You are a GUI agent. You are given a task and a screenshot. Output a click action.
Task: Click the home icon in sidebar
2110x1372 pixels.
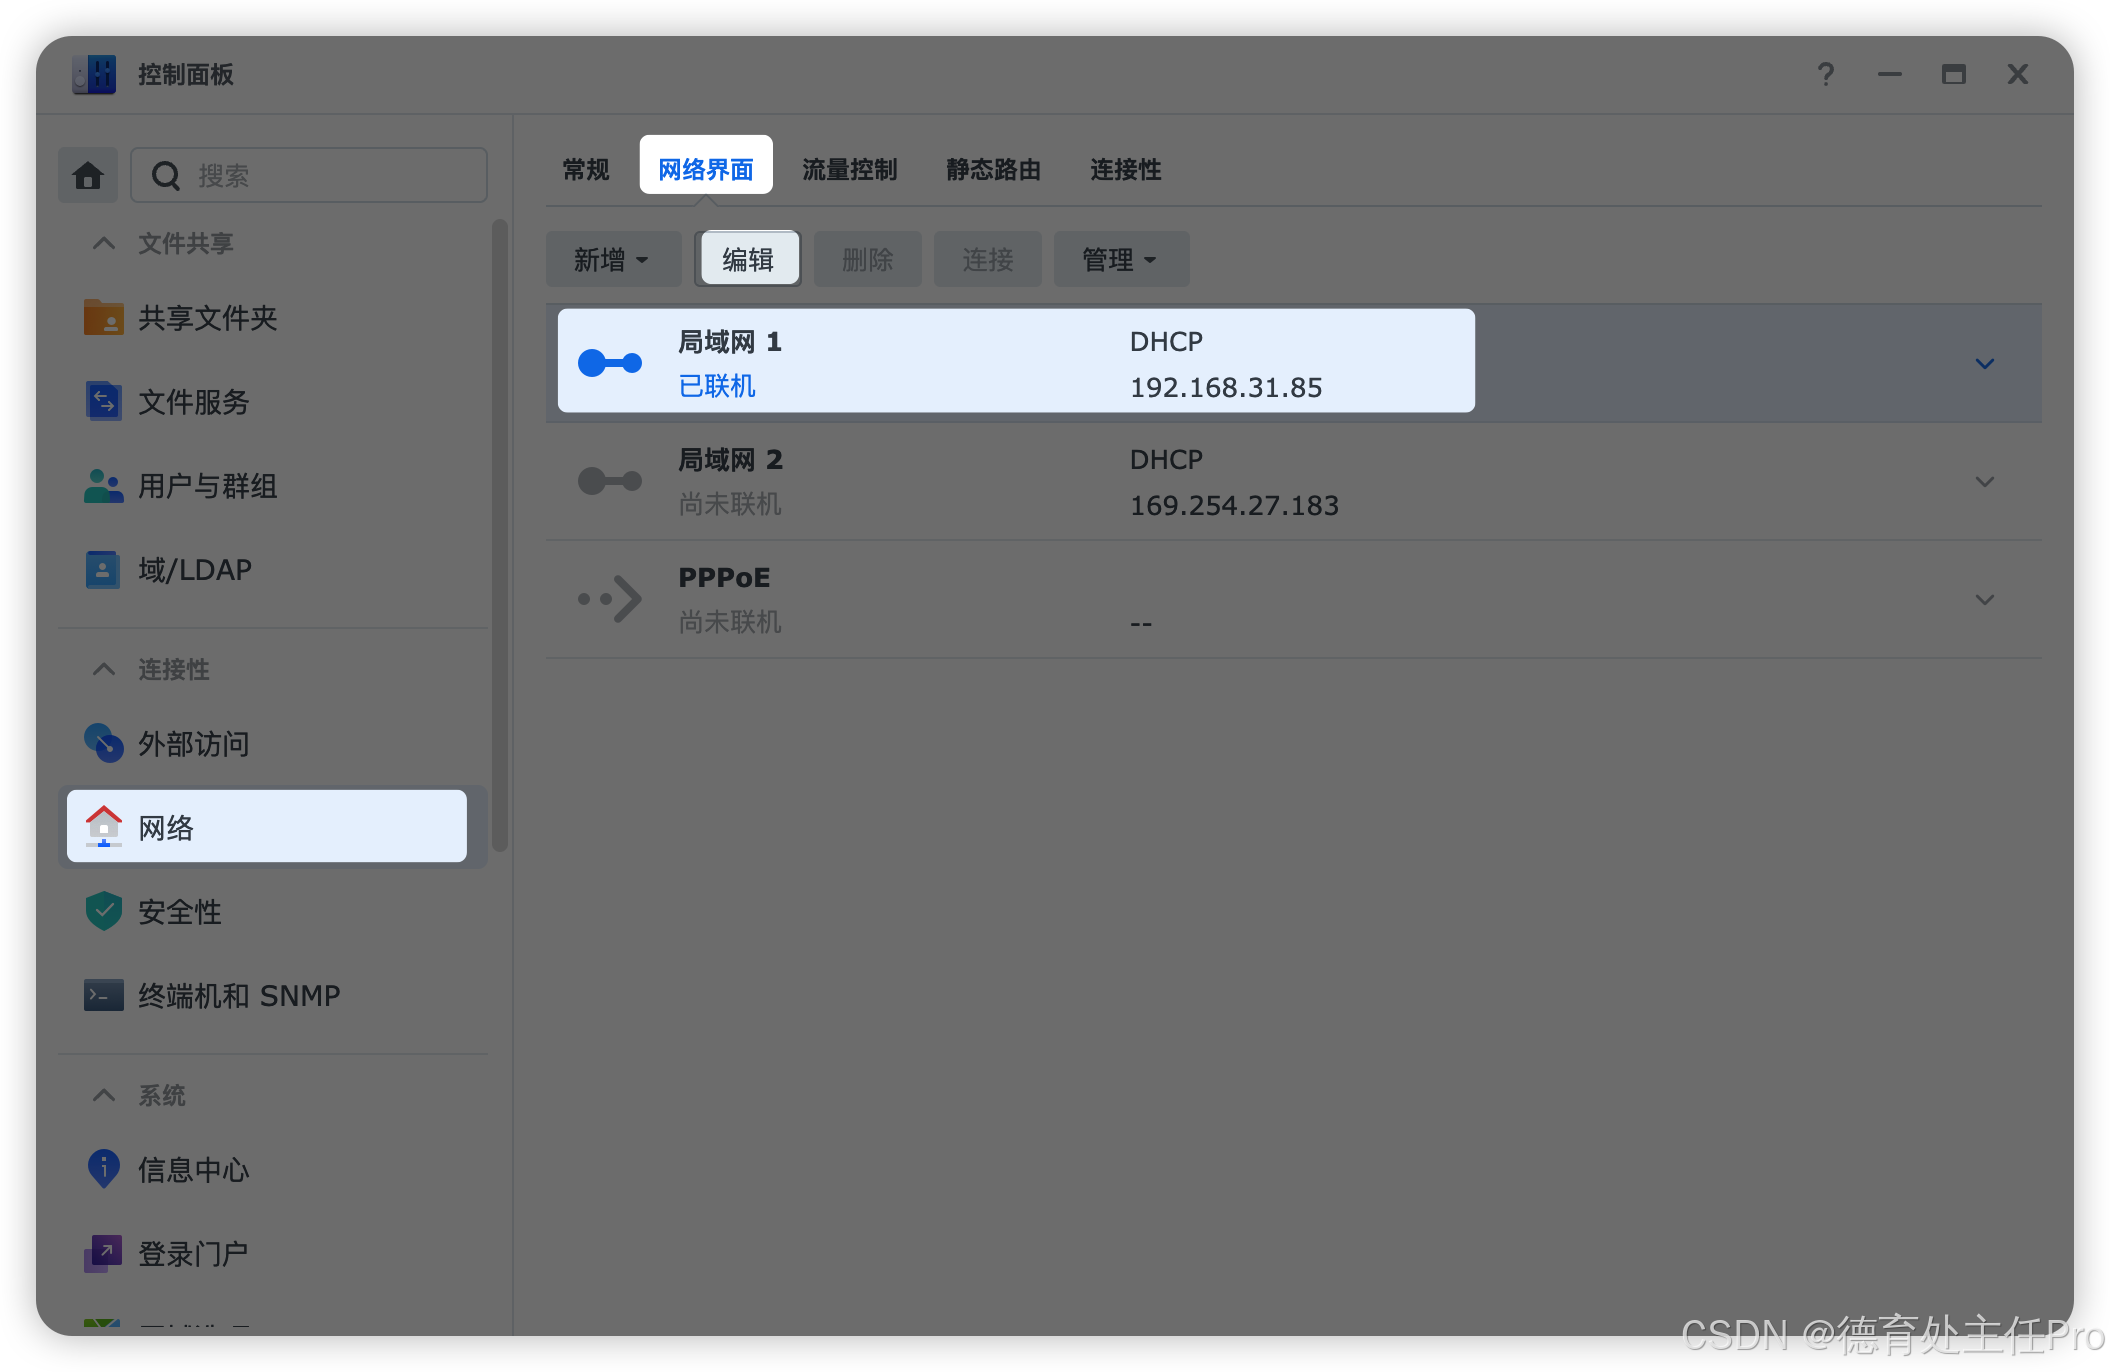click(88, 176)
